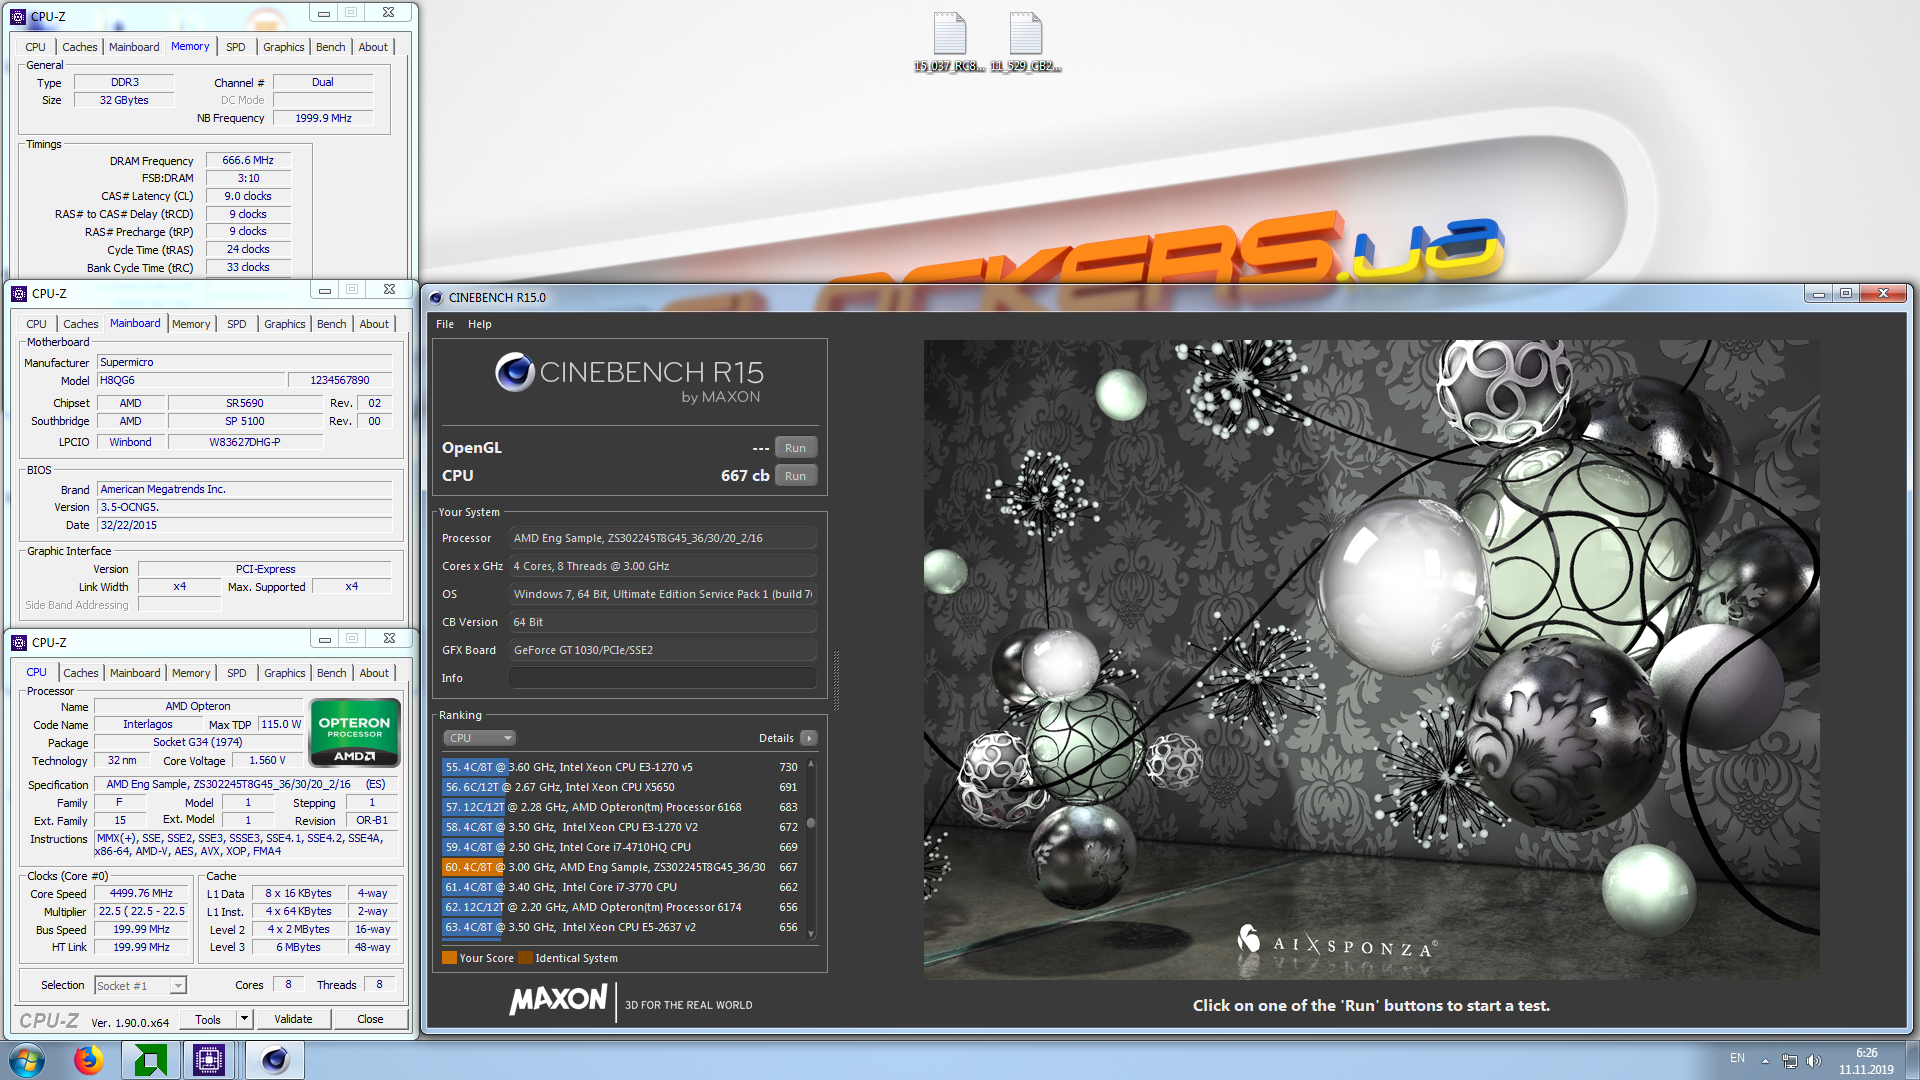The height and width of the screenshot is (1080, 1920).
Task: Expand the Tools dropdown arrow
Action: click(x=244, y=1019)
